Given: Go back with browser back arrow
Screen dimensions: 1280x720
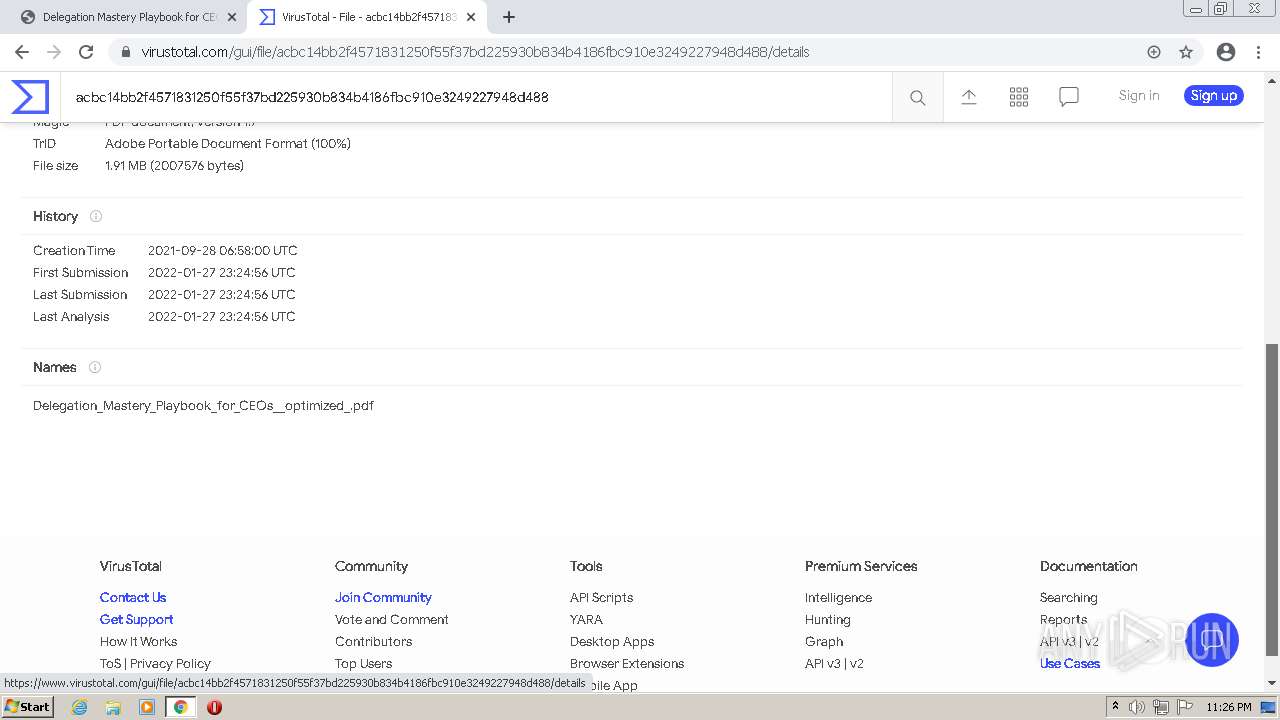Looking at the screenshot, I should click(x=22, y=52).
